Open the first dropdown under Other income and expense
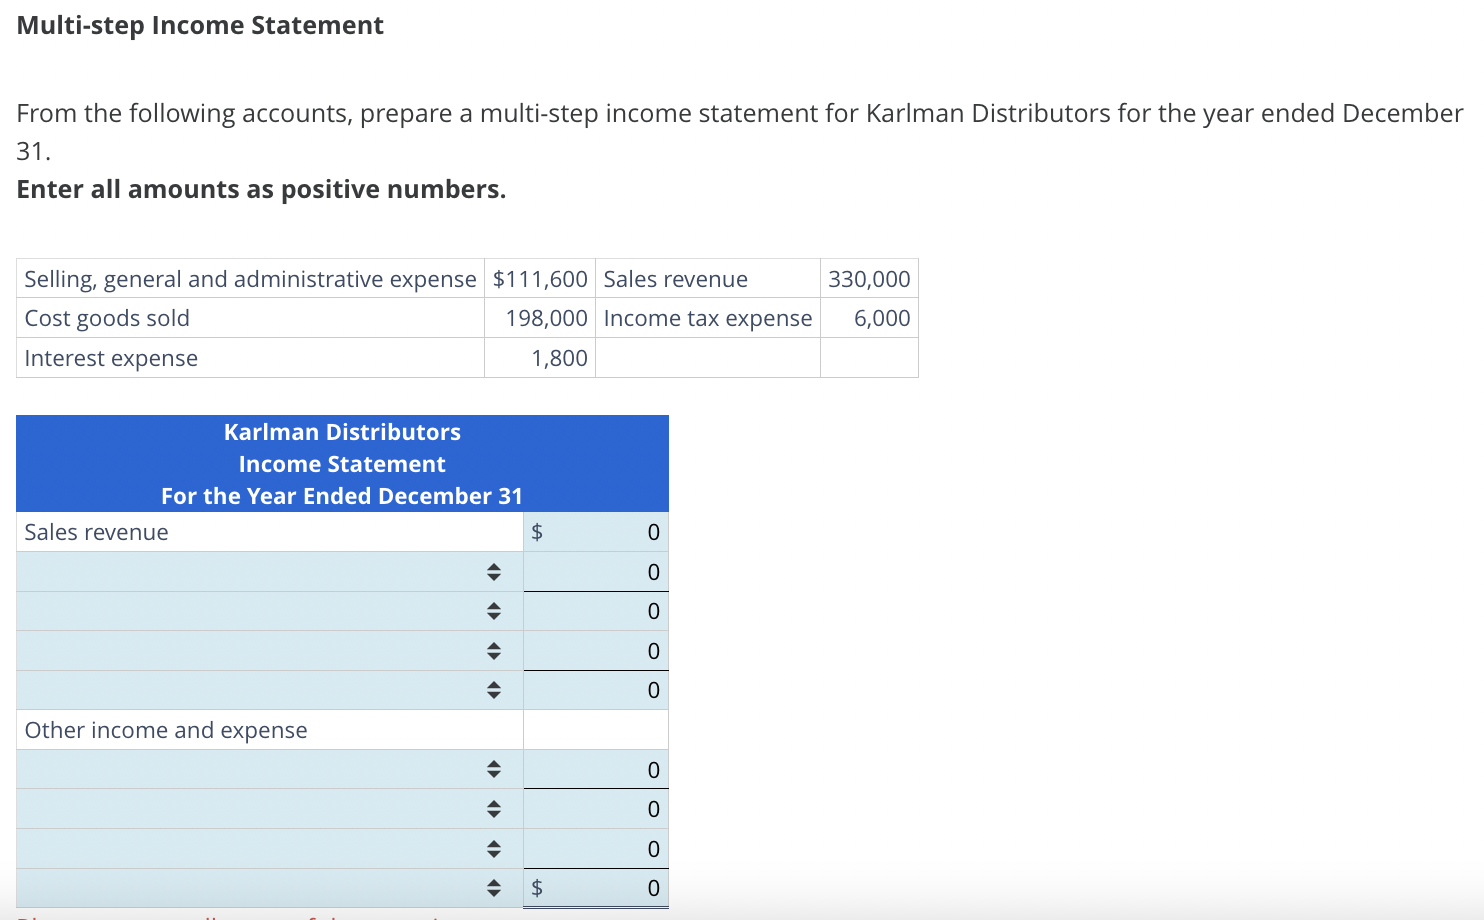This screenshot has height=920, width=1484. 493,769
